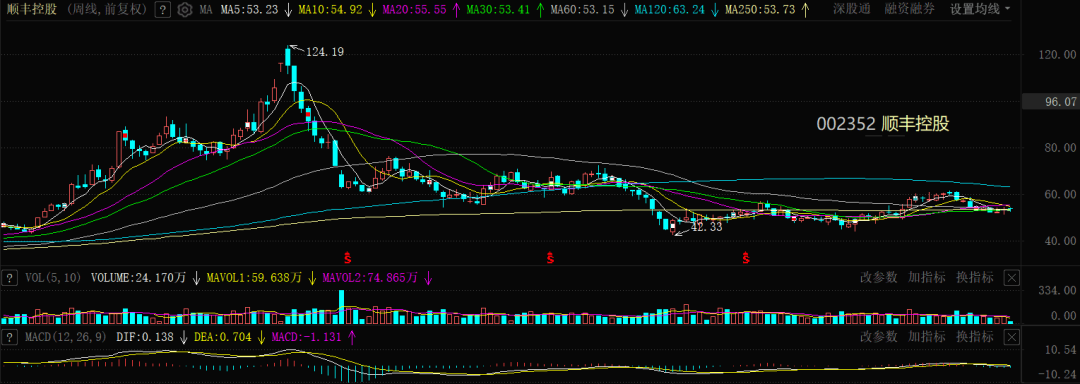Click 融资融券 link
1080x384 pixels.
[x=910, y=10]
